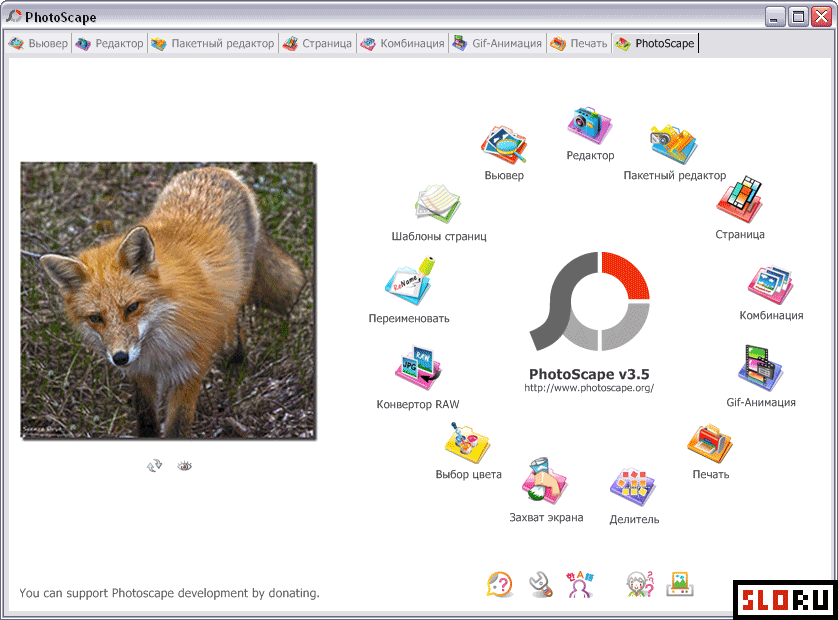
Task: Open the Gif-Анимация tab
Action: (497, 44)
